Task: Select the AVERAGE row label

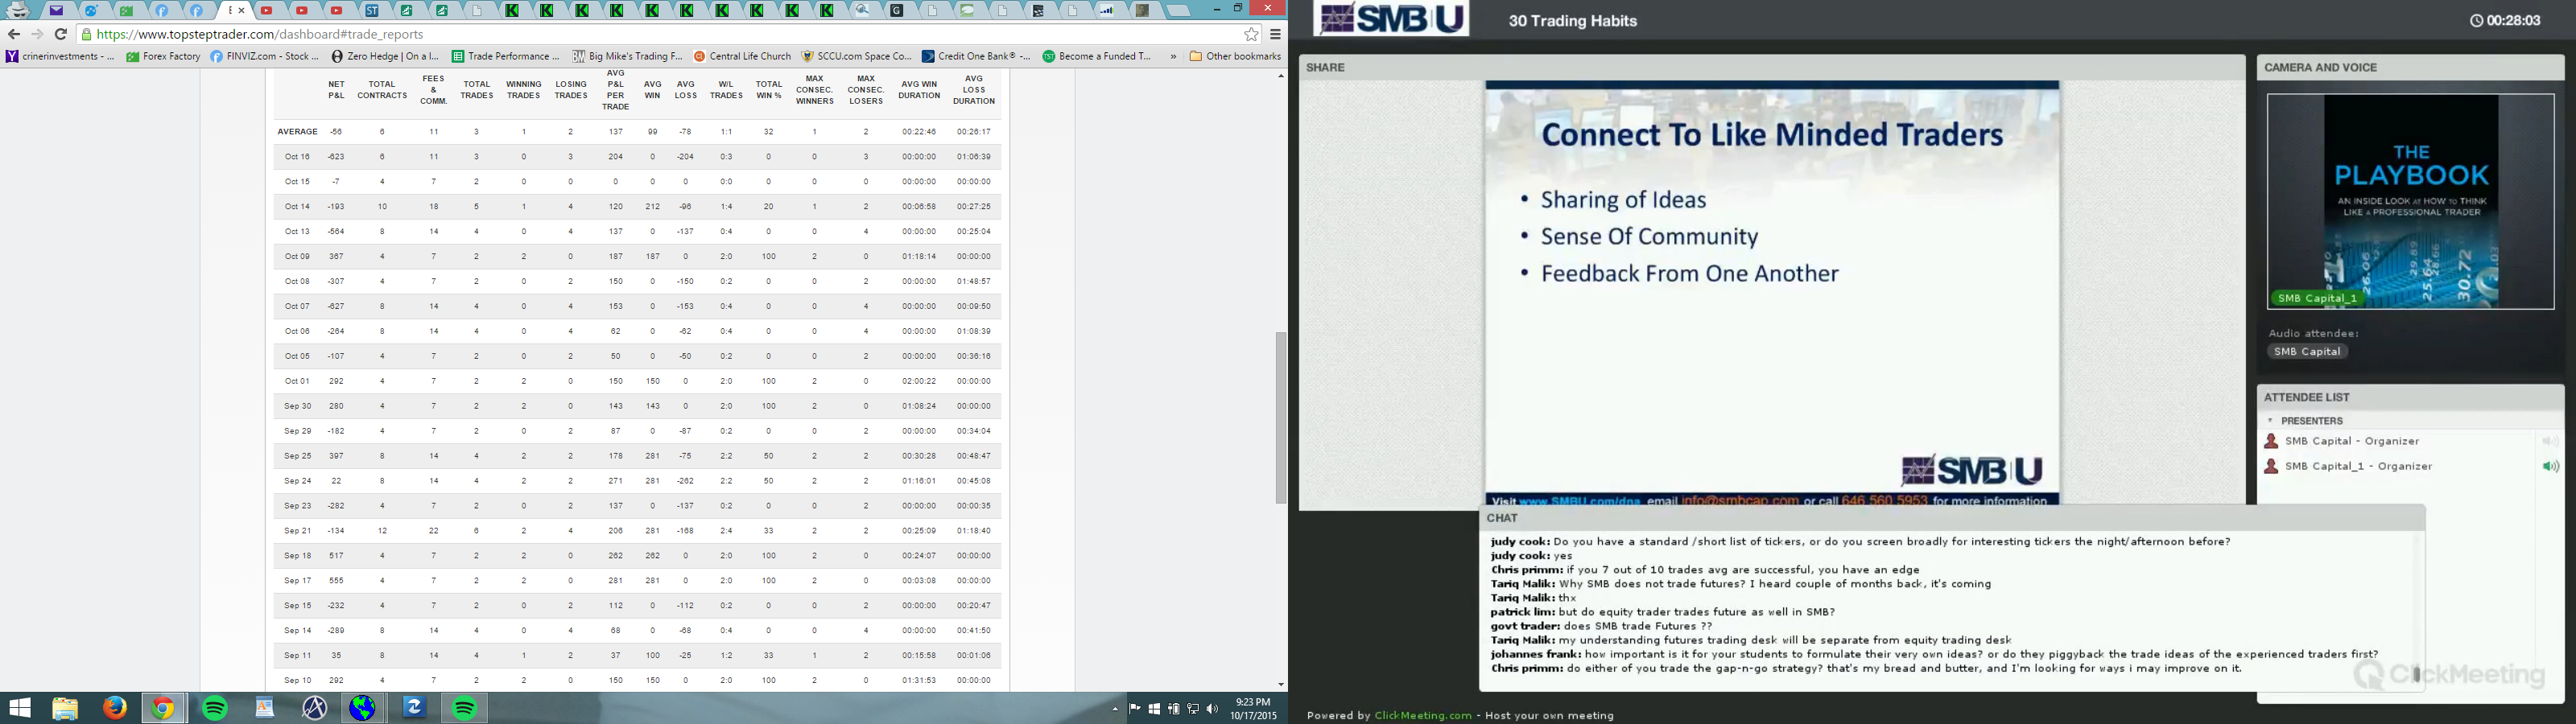Action: tap(297, 132)
